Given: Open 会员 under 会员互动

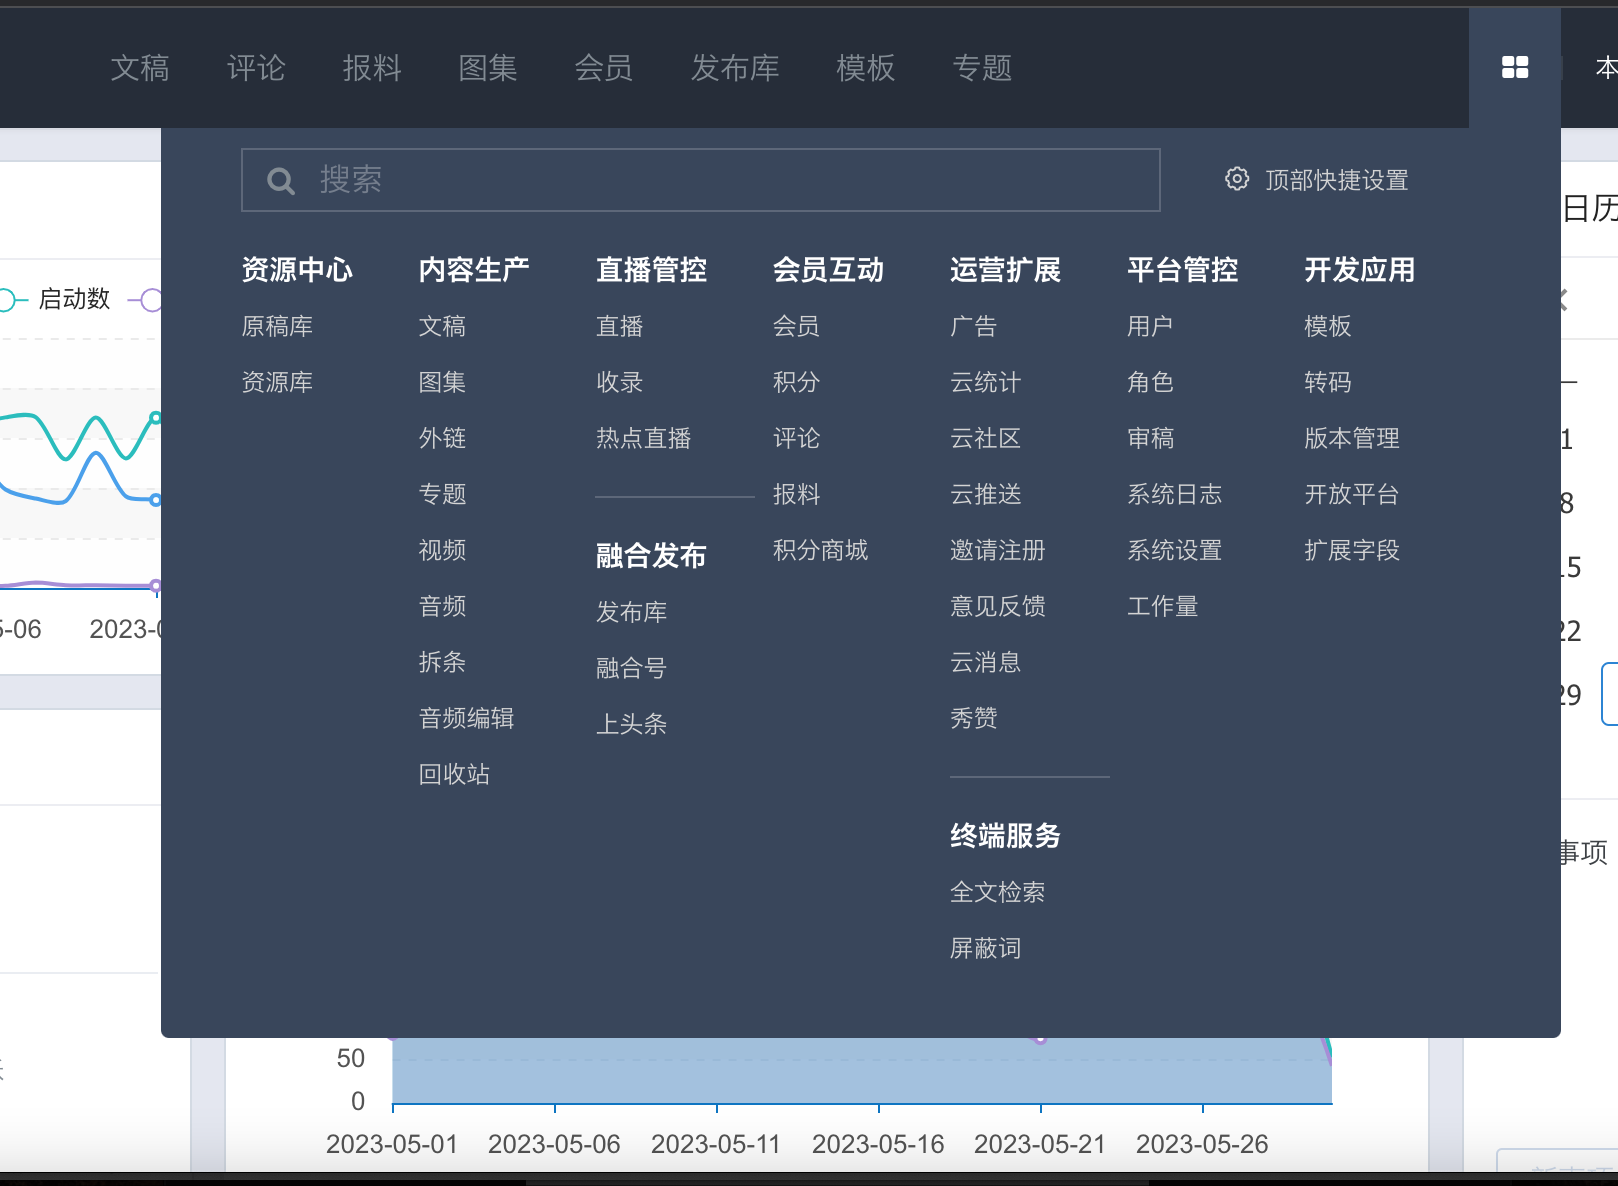Looking at the screenshot, I should [796, 326].
